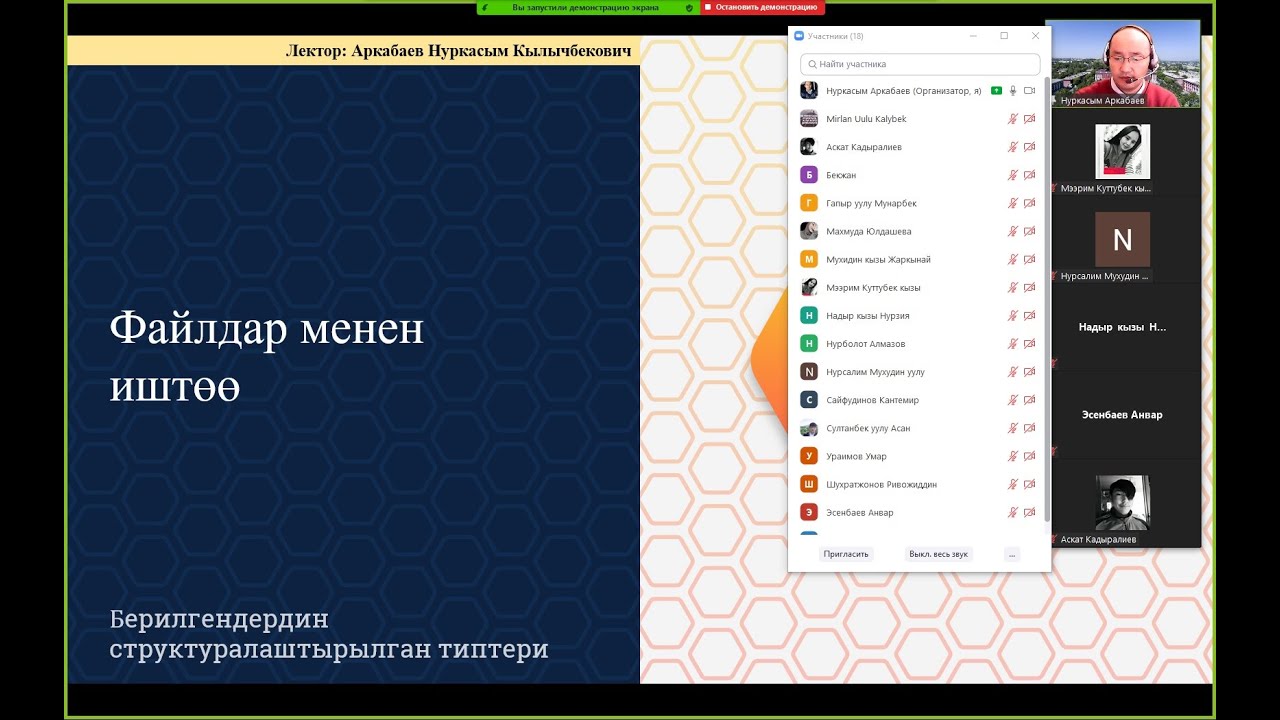The height and width of the screenshot is (720, 1280).
Task: Click Нуркасым Аркабаев webcam video thumbnail
Action: point(1123,64)
